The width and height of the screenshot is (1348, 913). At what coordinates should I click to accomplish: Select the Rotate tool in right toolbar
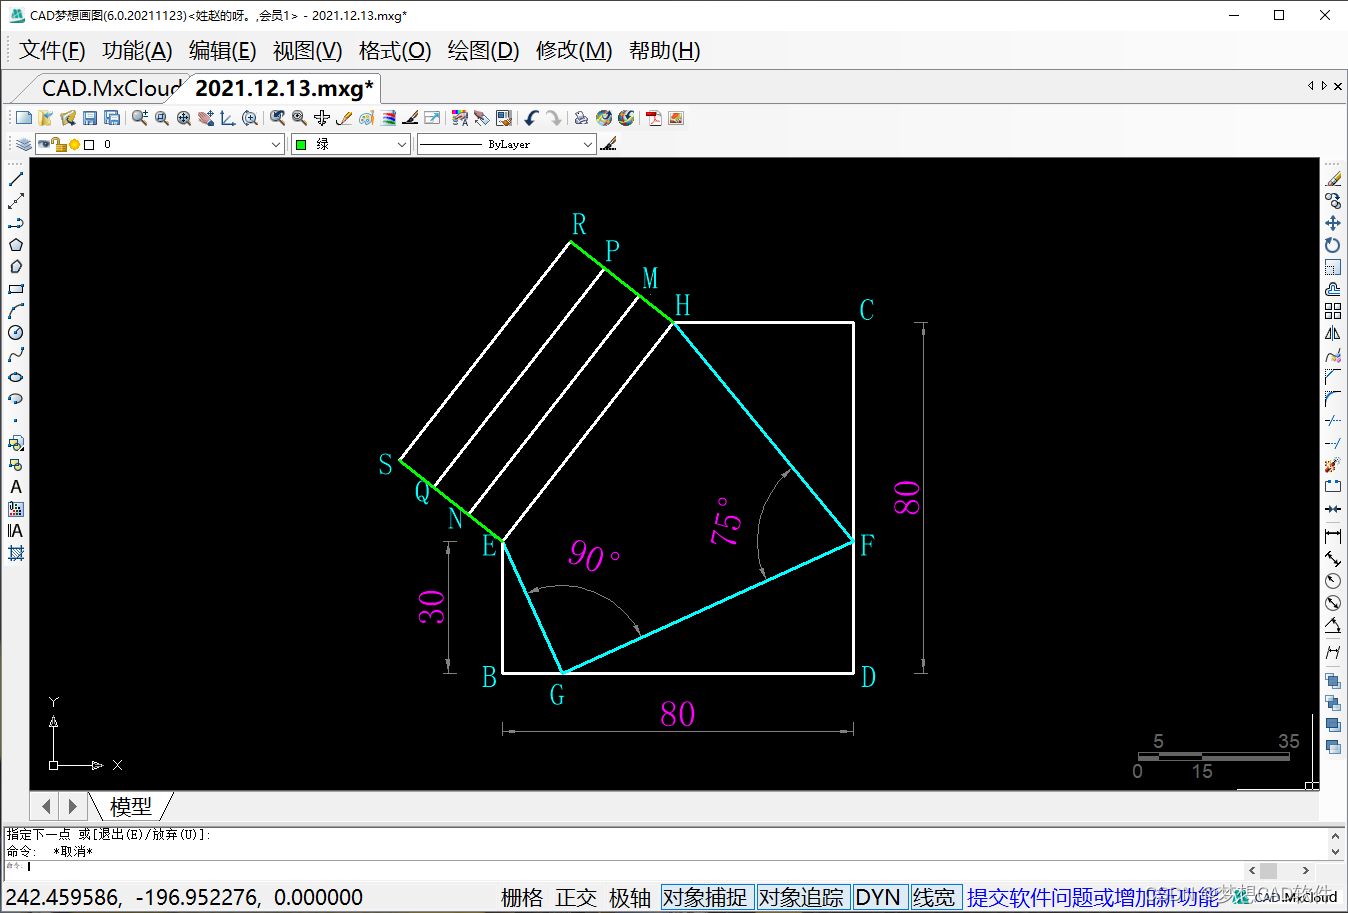[x=1333, y=245]
